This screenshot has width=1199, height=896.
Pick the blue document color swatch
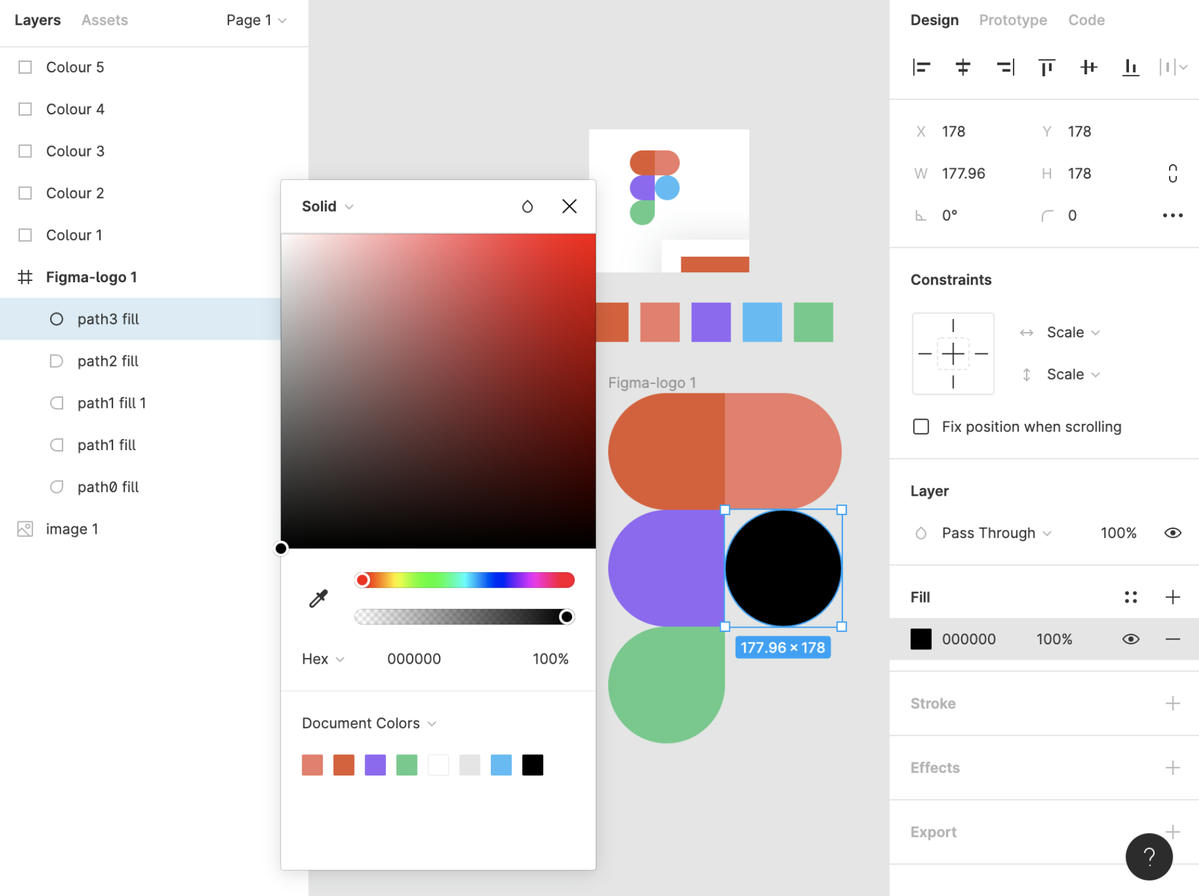(501, 765)
